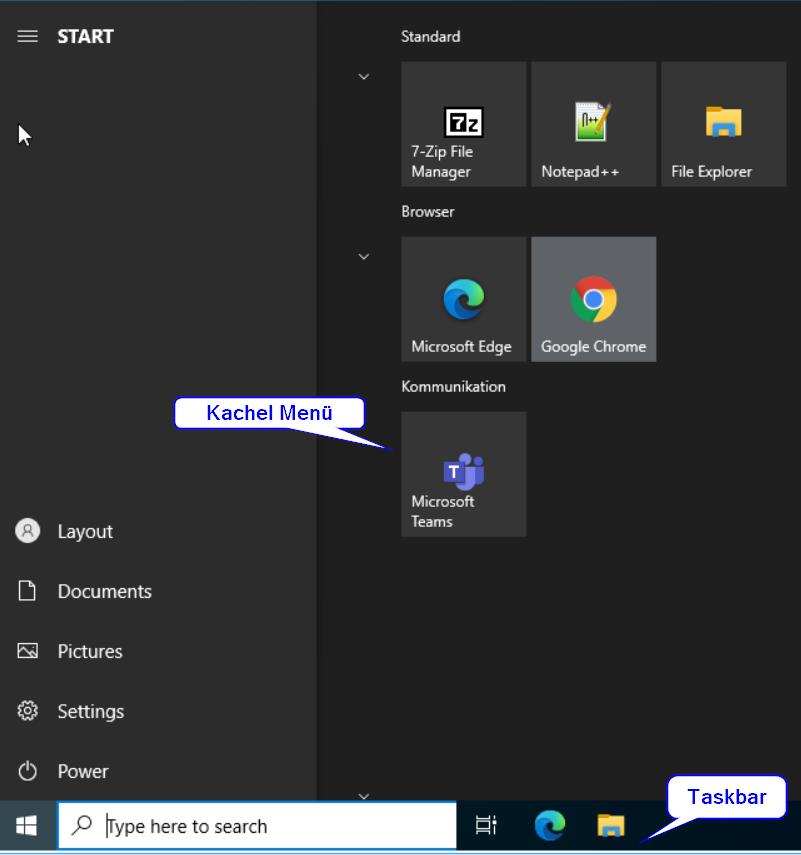Image resolution: width=801 pixels, height=855 pixels.
Task: Launch Microsoft Edge from the taskbar
Action: tap(550, 826)
